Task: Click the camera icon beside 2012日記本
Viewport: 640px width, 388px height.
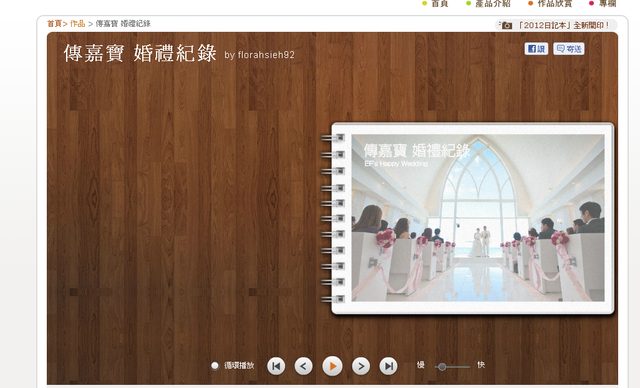Action: [x=506, y=25]
